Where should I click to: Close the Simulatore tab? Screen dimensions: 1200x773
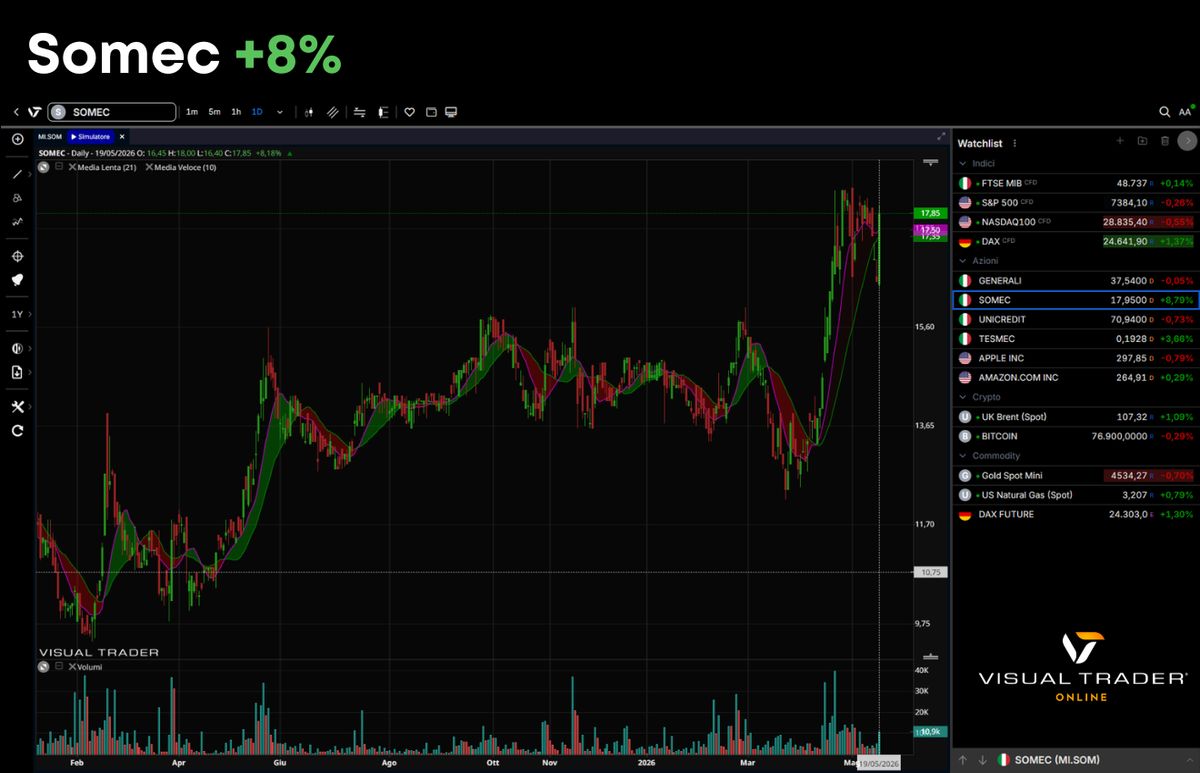(x=122, y=136)
